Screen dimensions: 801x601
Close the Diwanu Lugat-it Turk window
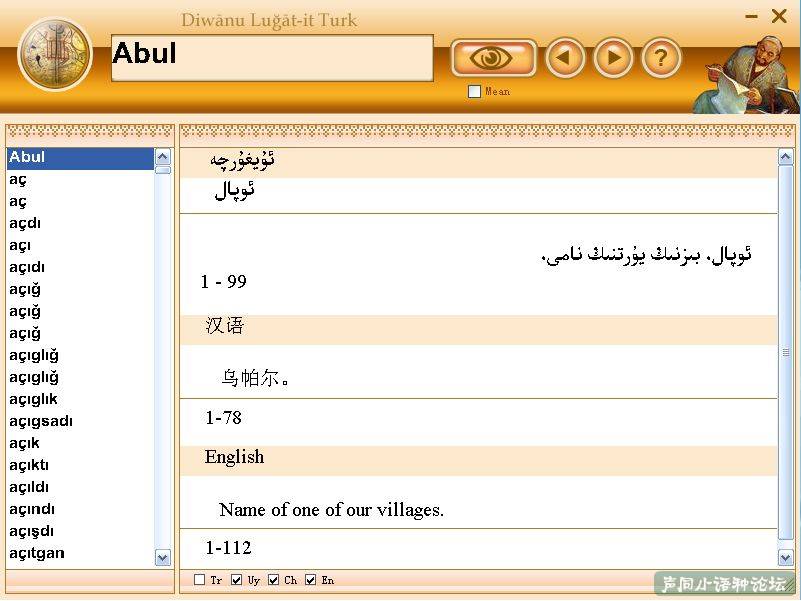[x=779, y=16]
